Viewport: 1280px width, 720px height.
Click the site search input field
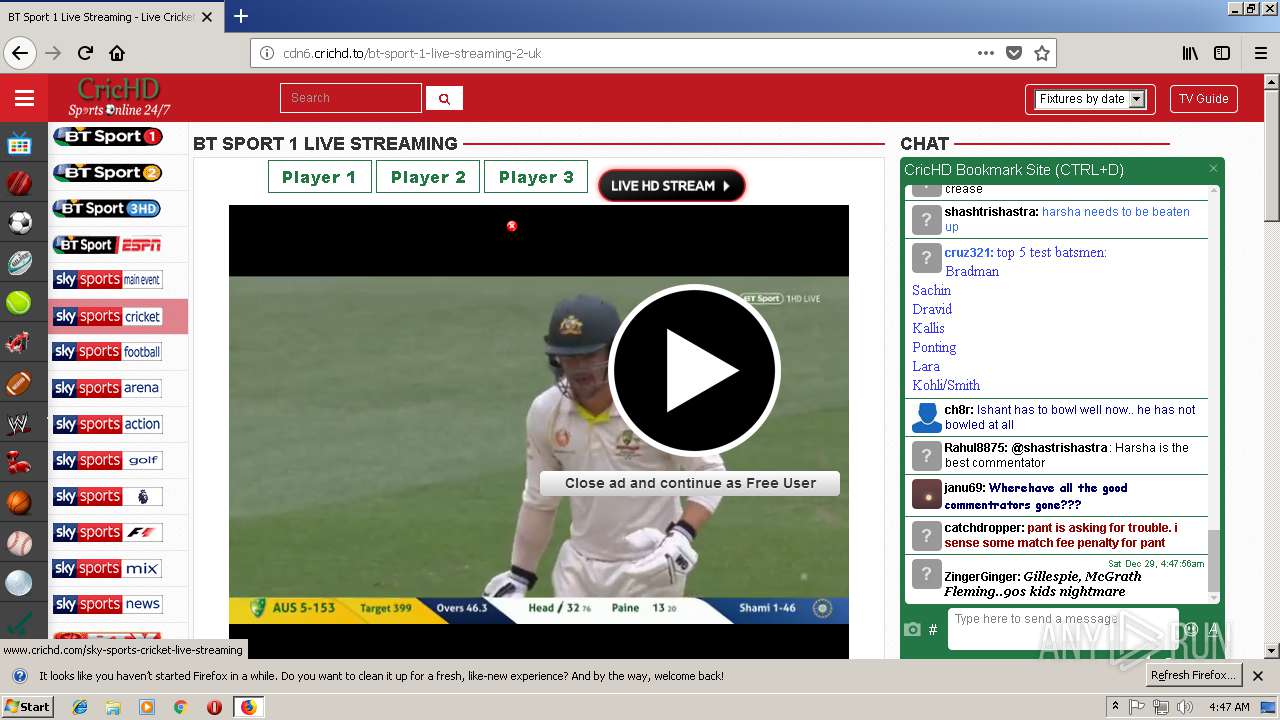351,98
